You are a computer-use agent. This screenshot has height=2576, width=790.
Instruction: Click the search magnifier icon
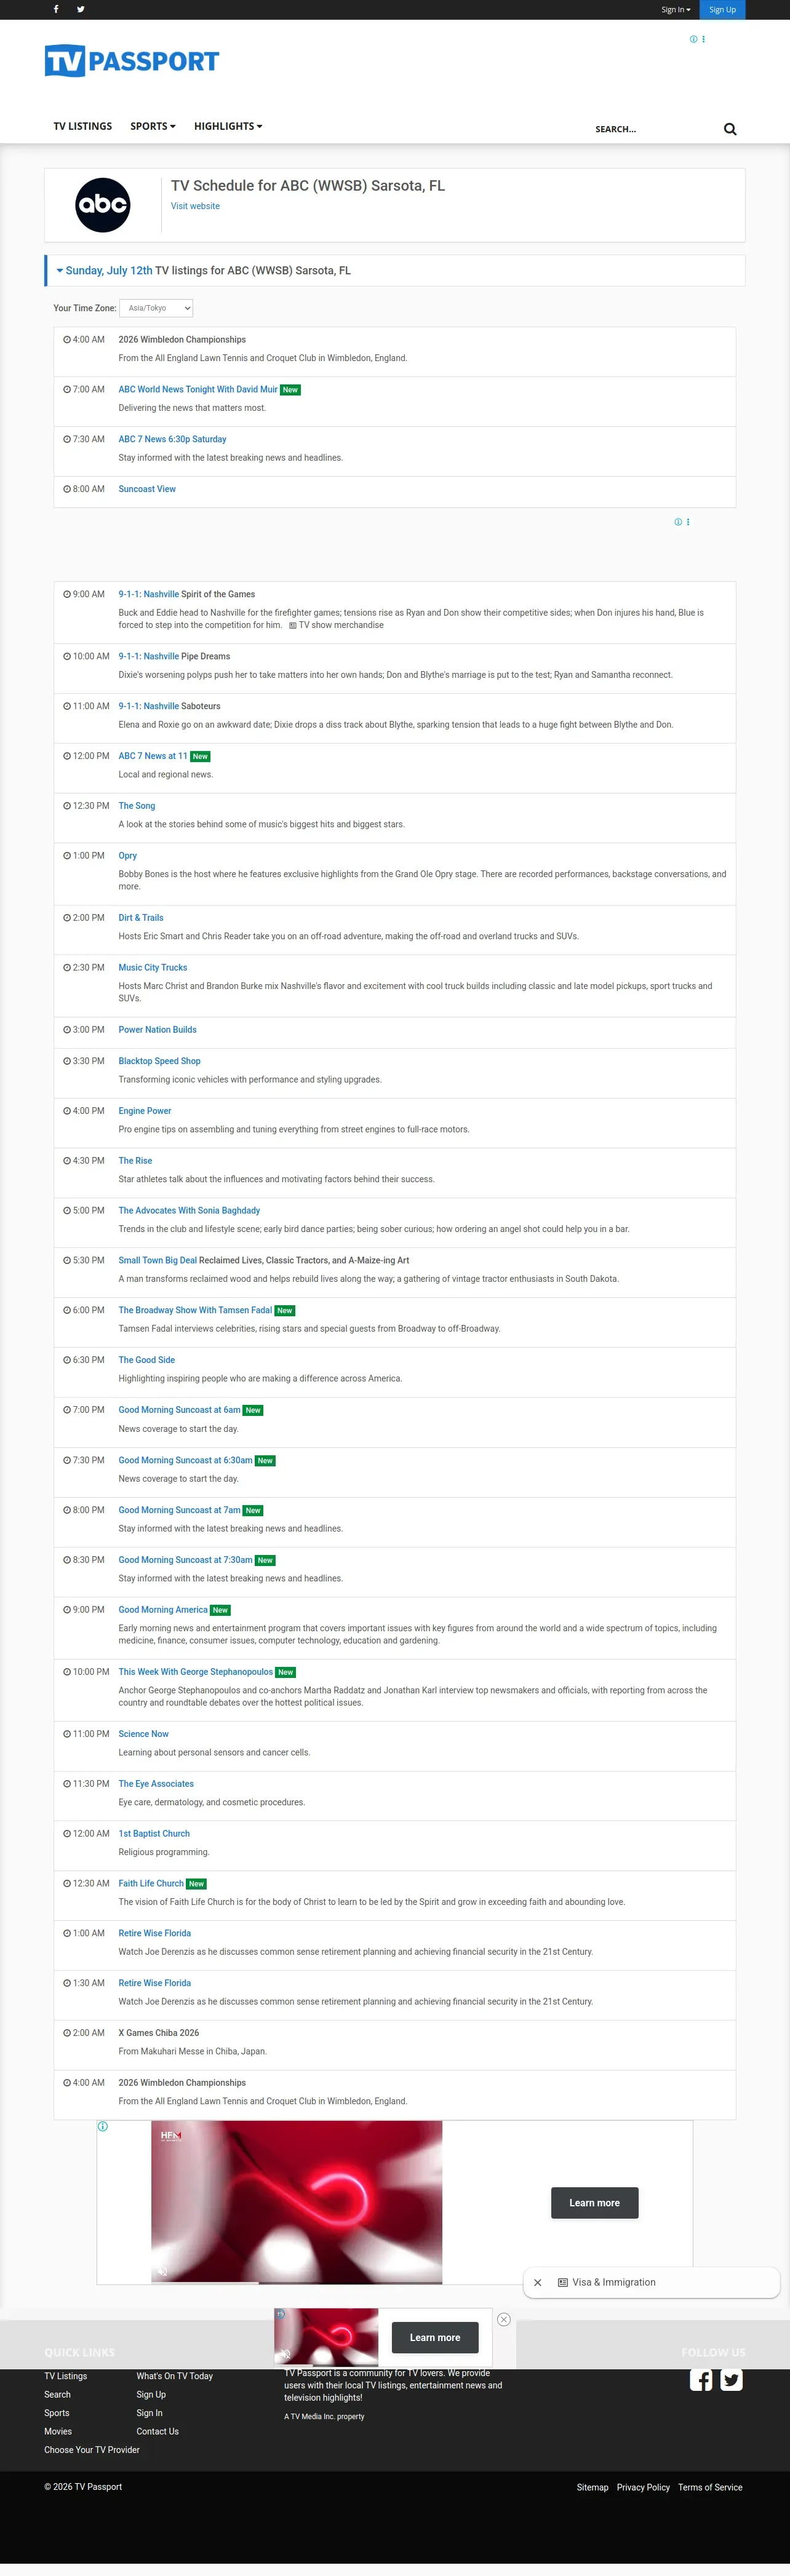(x=730, y=129)
